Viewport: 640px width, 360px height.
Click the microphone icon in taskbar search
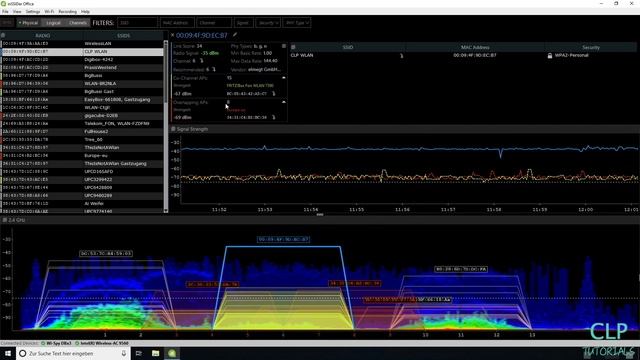click(124, 353)
